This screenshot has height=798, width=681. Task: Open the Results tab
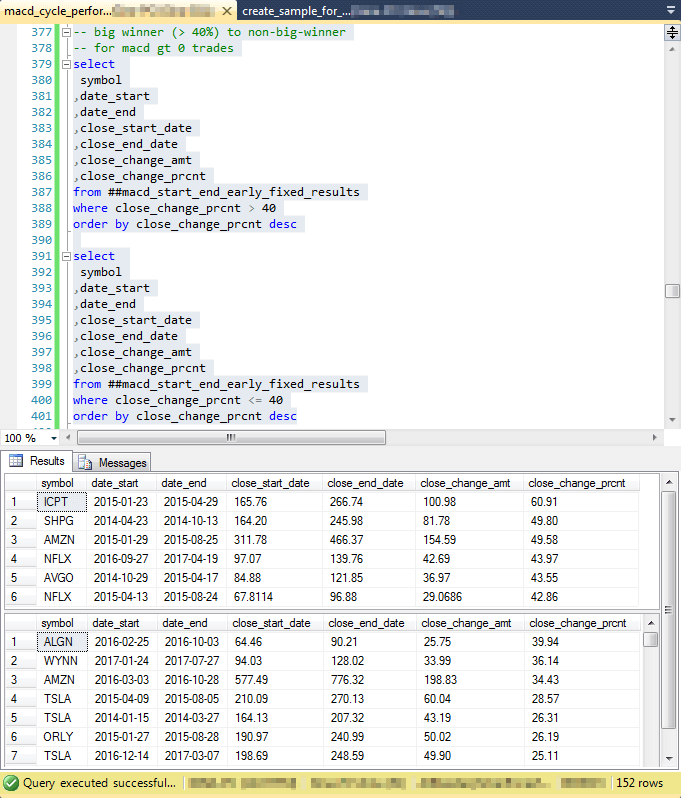pos(37,461)
